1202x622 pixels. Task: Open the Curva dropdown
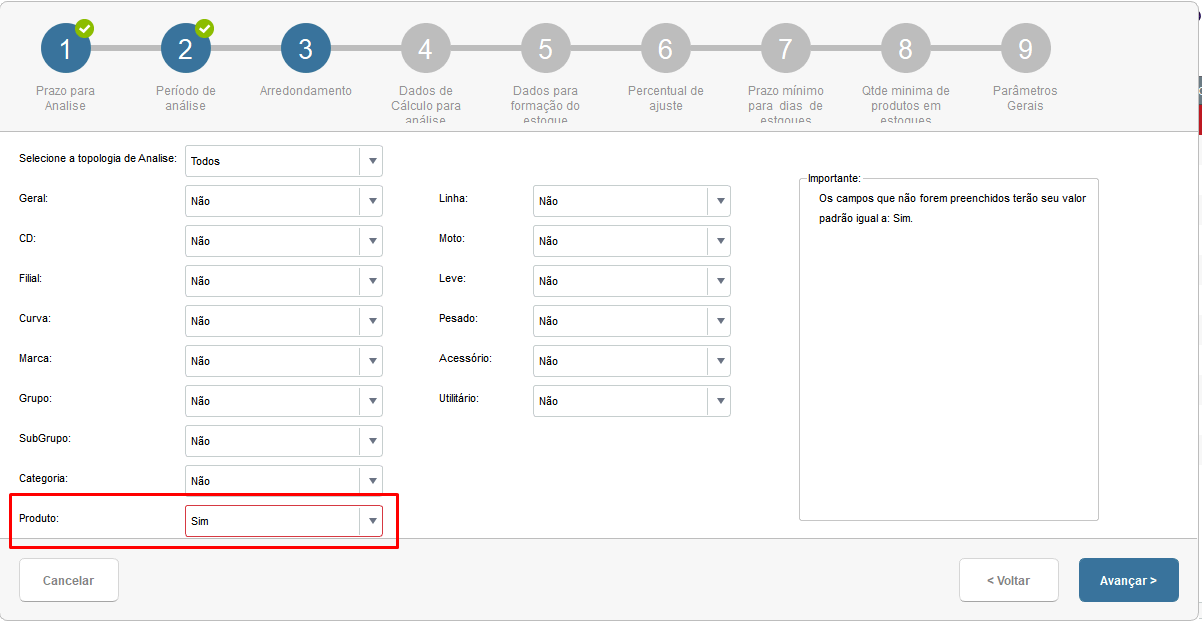284,321
